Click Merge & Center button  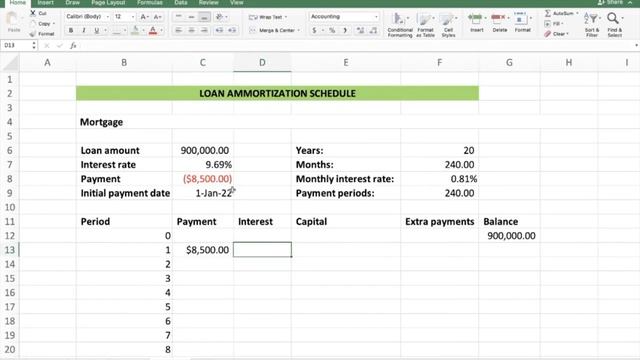[273, 30]
